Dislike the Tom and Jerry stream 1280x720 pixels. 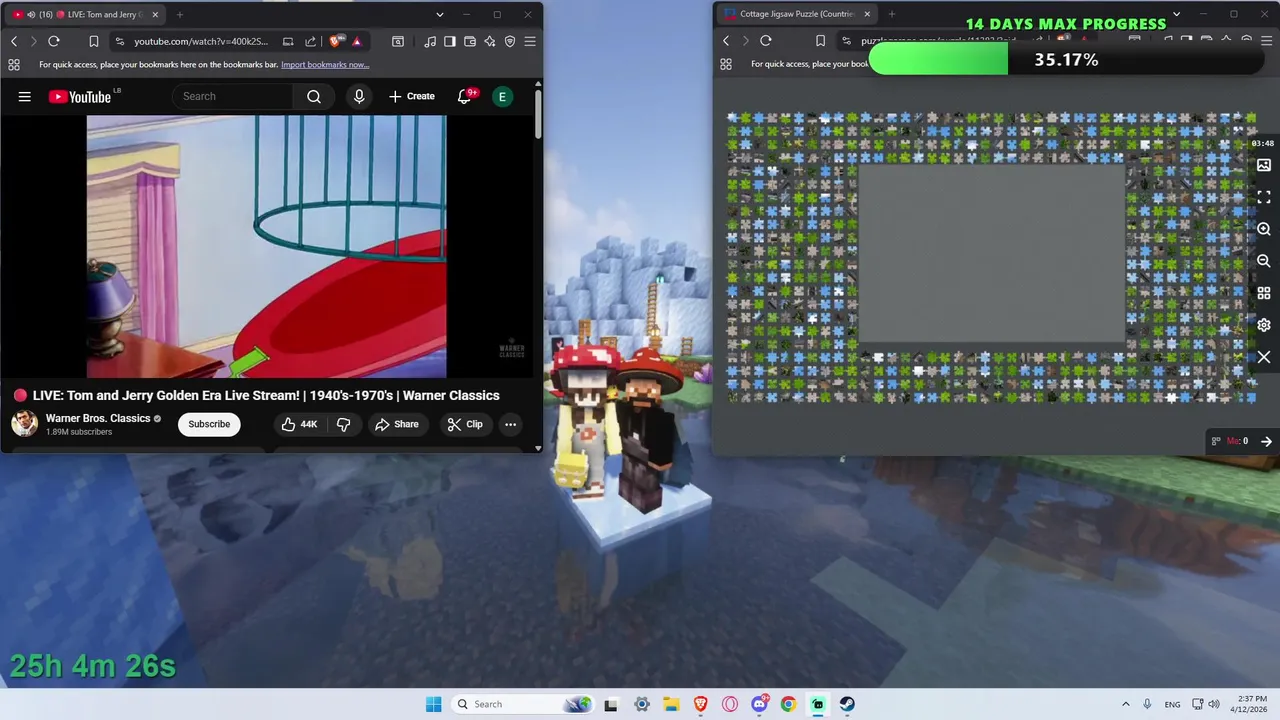[x=343, y=424]
